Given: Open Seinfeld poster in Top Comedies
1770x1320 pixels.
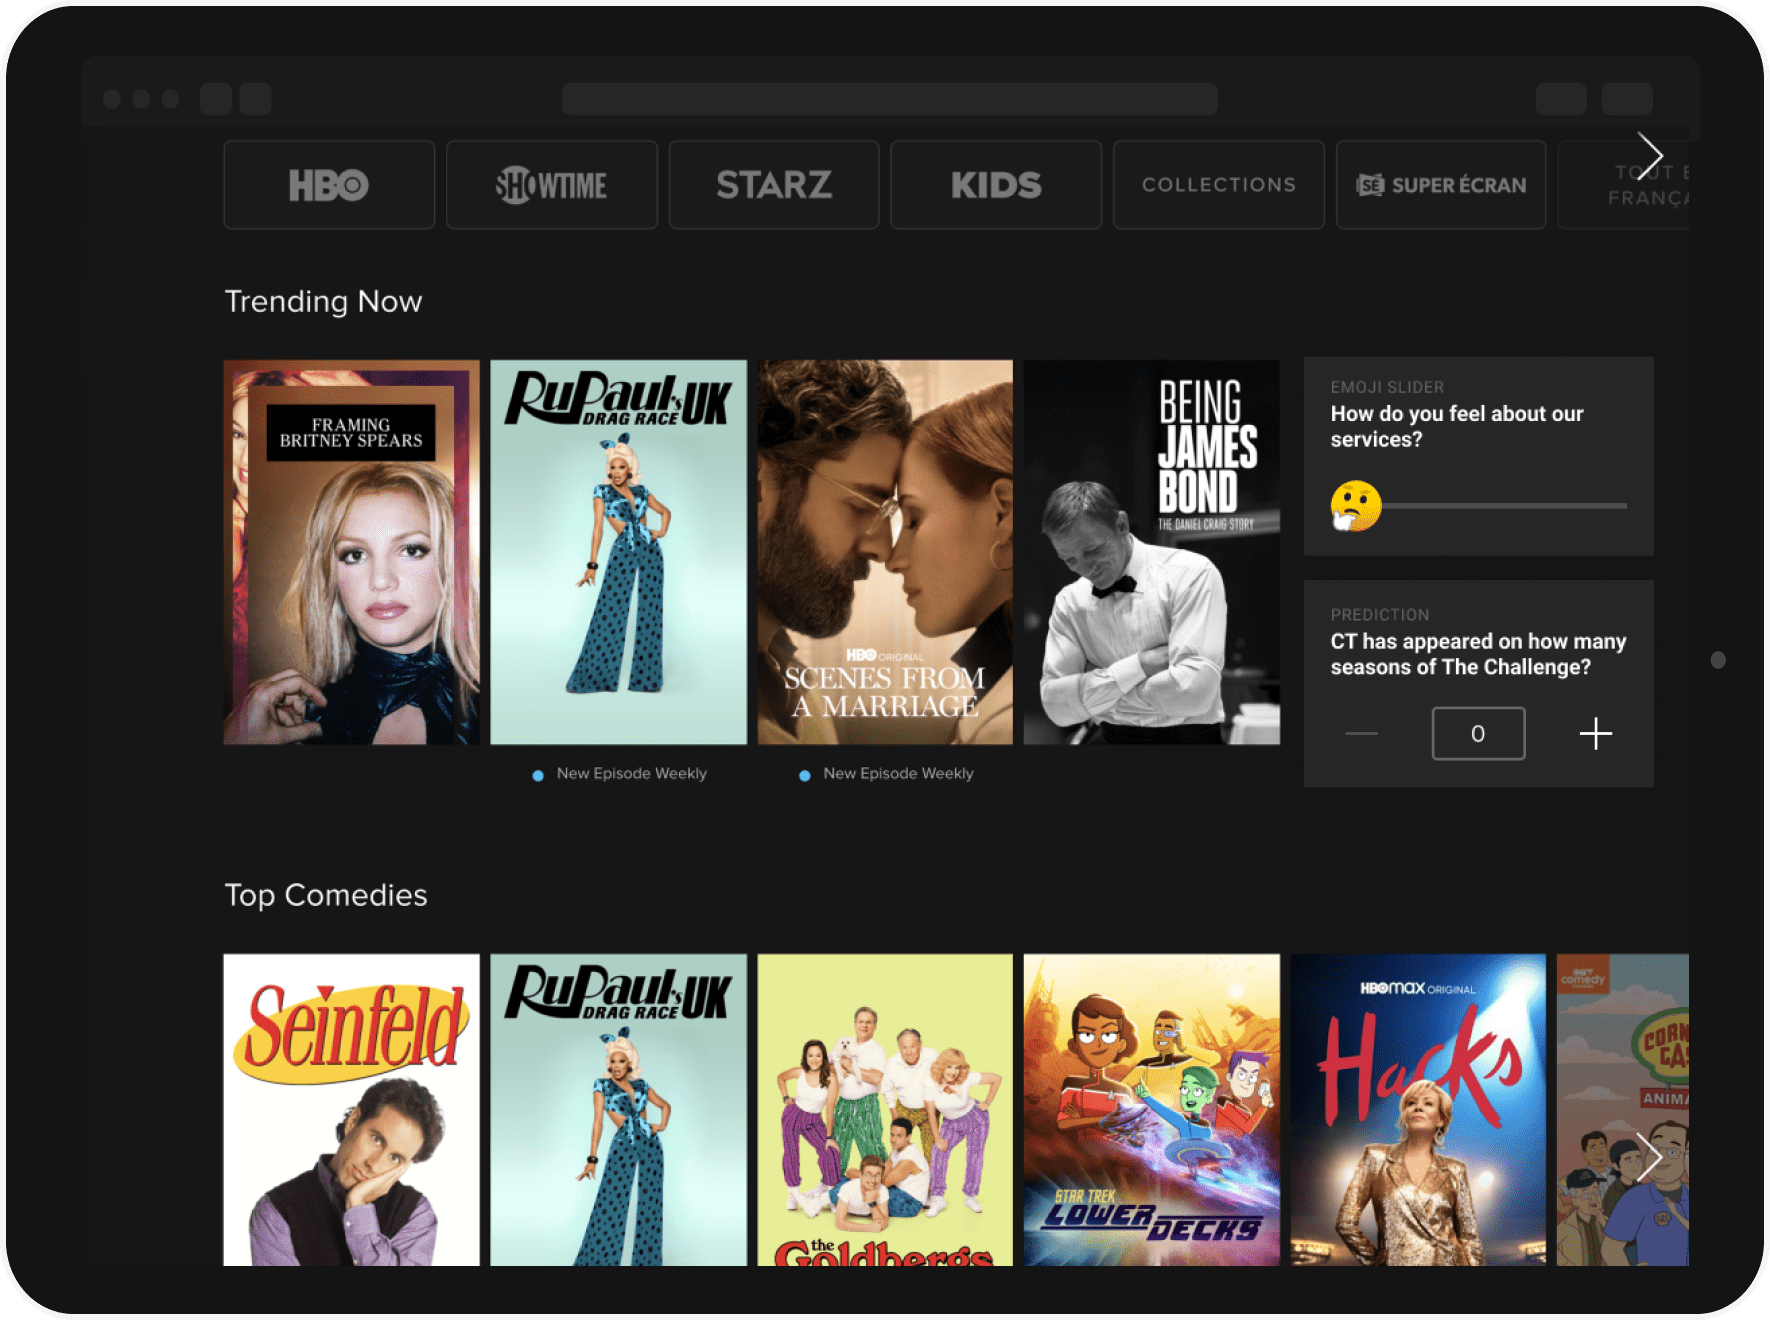Looking at the screenshot, I should pyautogui.click(x=351, y=1110).
